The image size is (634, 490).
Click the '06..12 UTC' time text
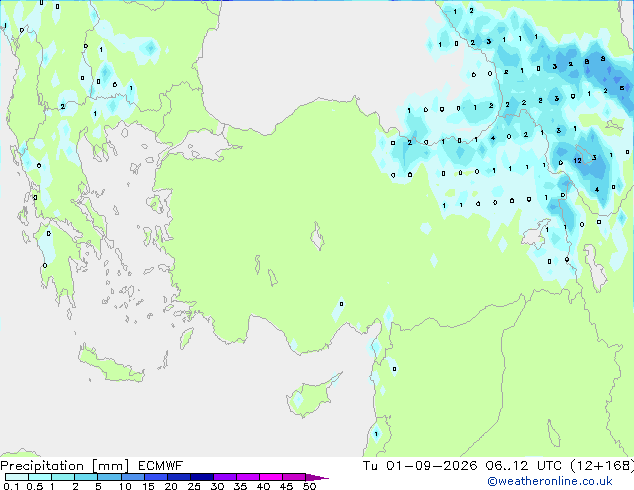[x=523, y=466]
